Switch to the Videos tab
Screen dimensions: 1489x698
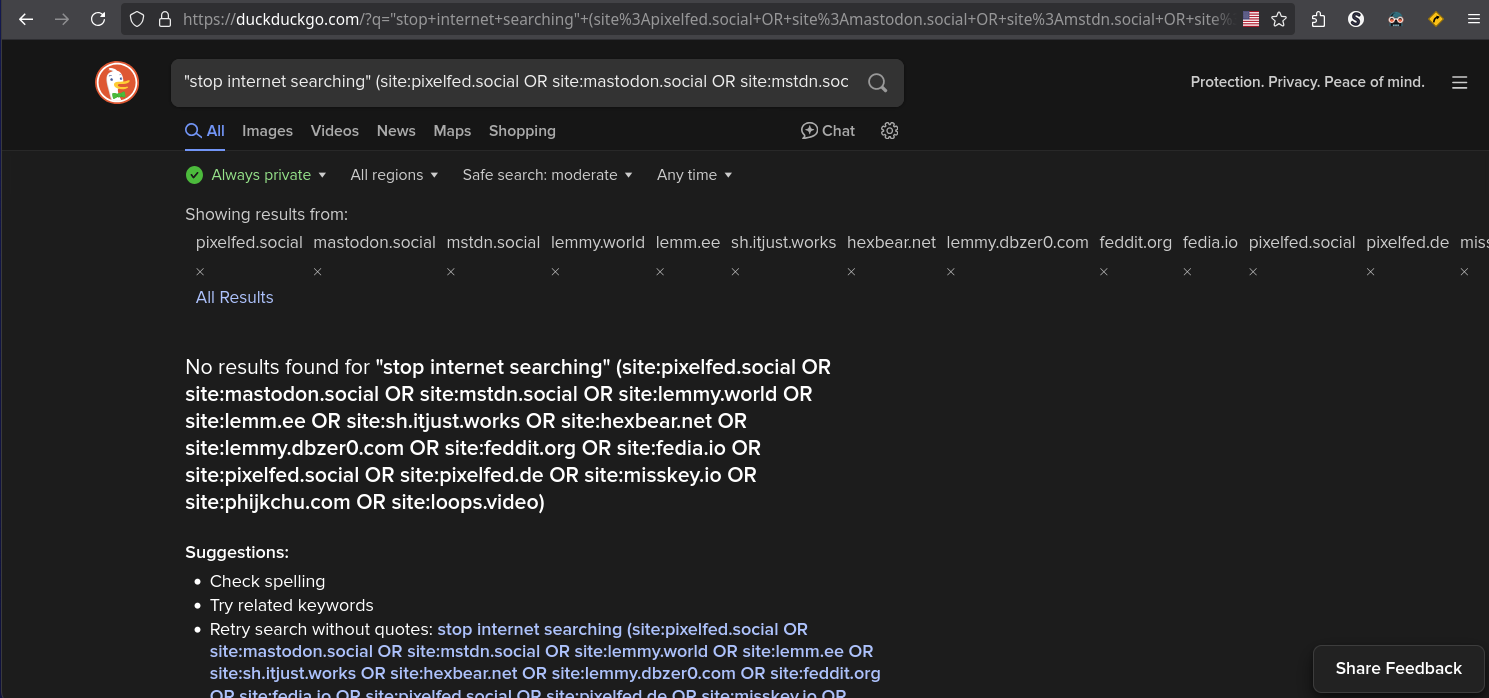tap(334, 131)
